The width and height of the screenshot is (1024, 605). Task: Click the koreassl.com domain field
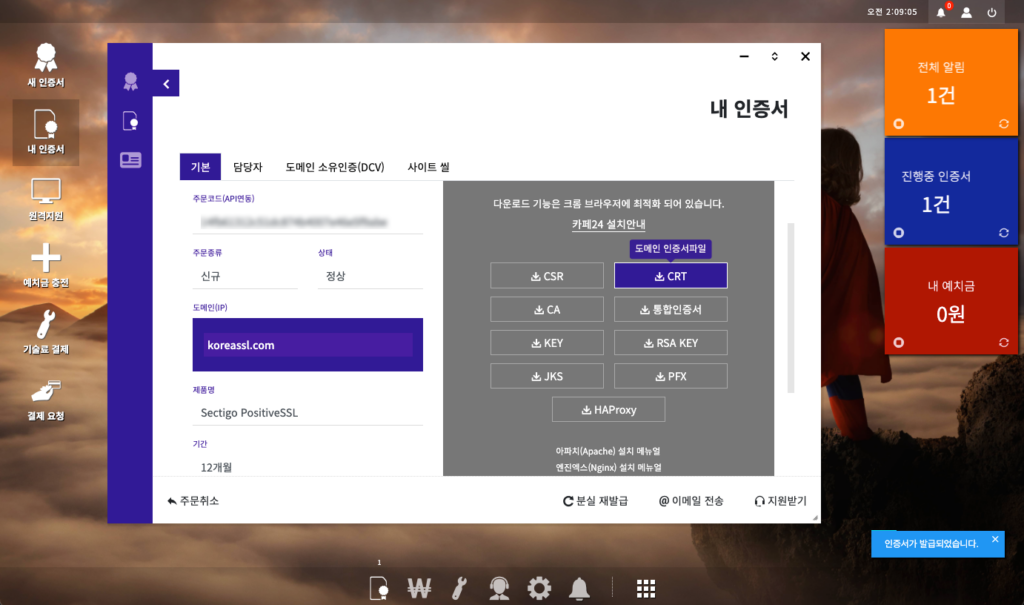point(308,345)
